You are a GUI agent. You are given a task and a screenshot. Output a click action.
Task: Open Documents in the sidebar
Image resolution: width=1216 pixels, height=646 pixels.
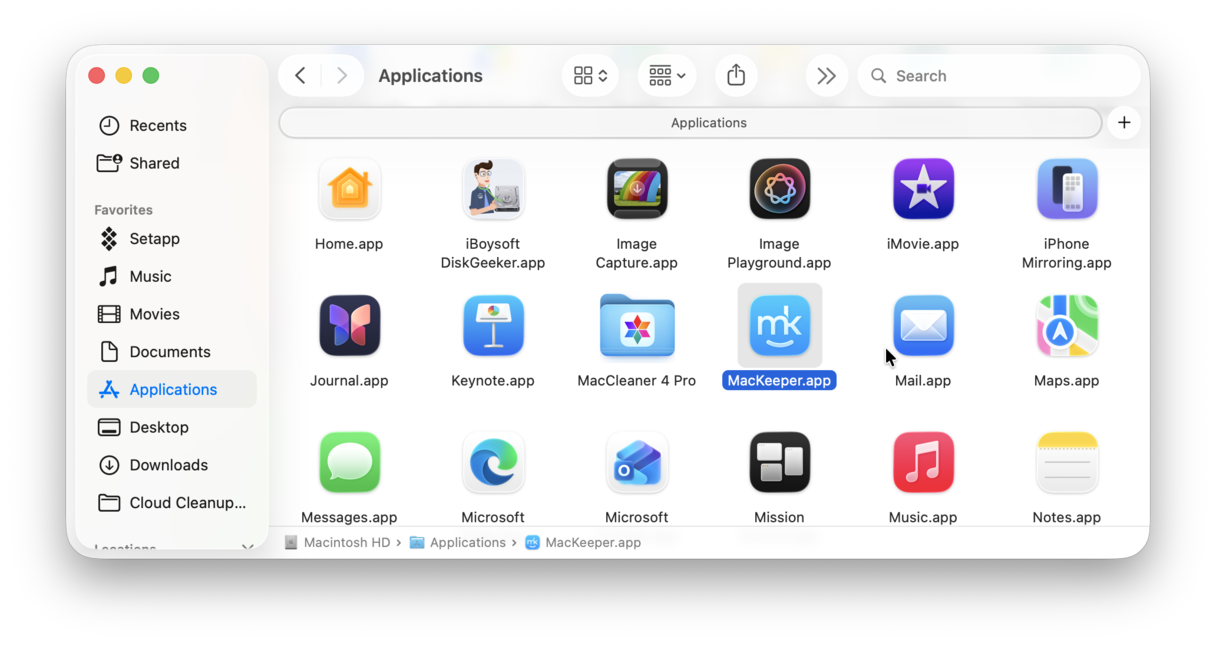172,352
